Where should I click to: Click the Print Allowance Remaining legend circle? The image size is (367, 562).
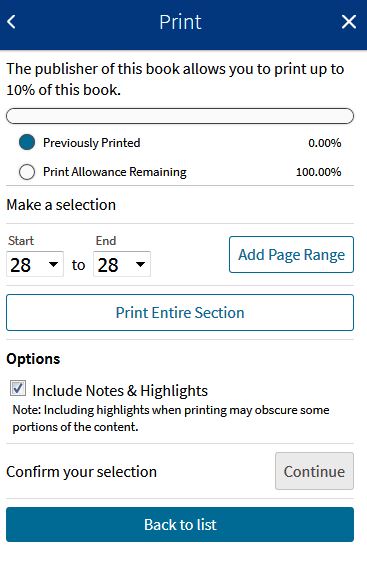[27, 172]
